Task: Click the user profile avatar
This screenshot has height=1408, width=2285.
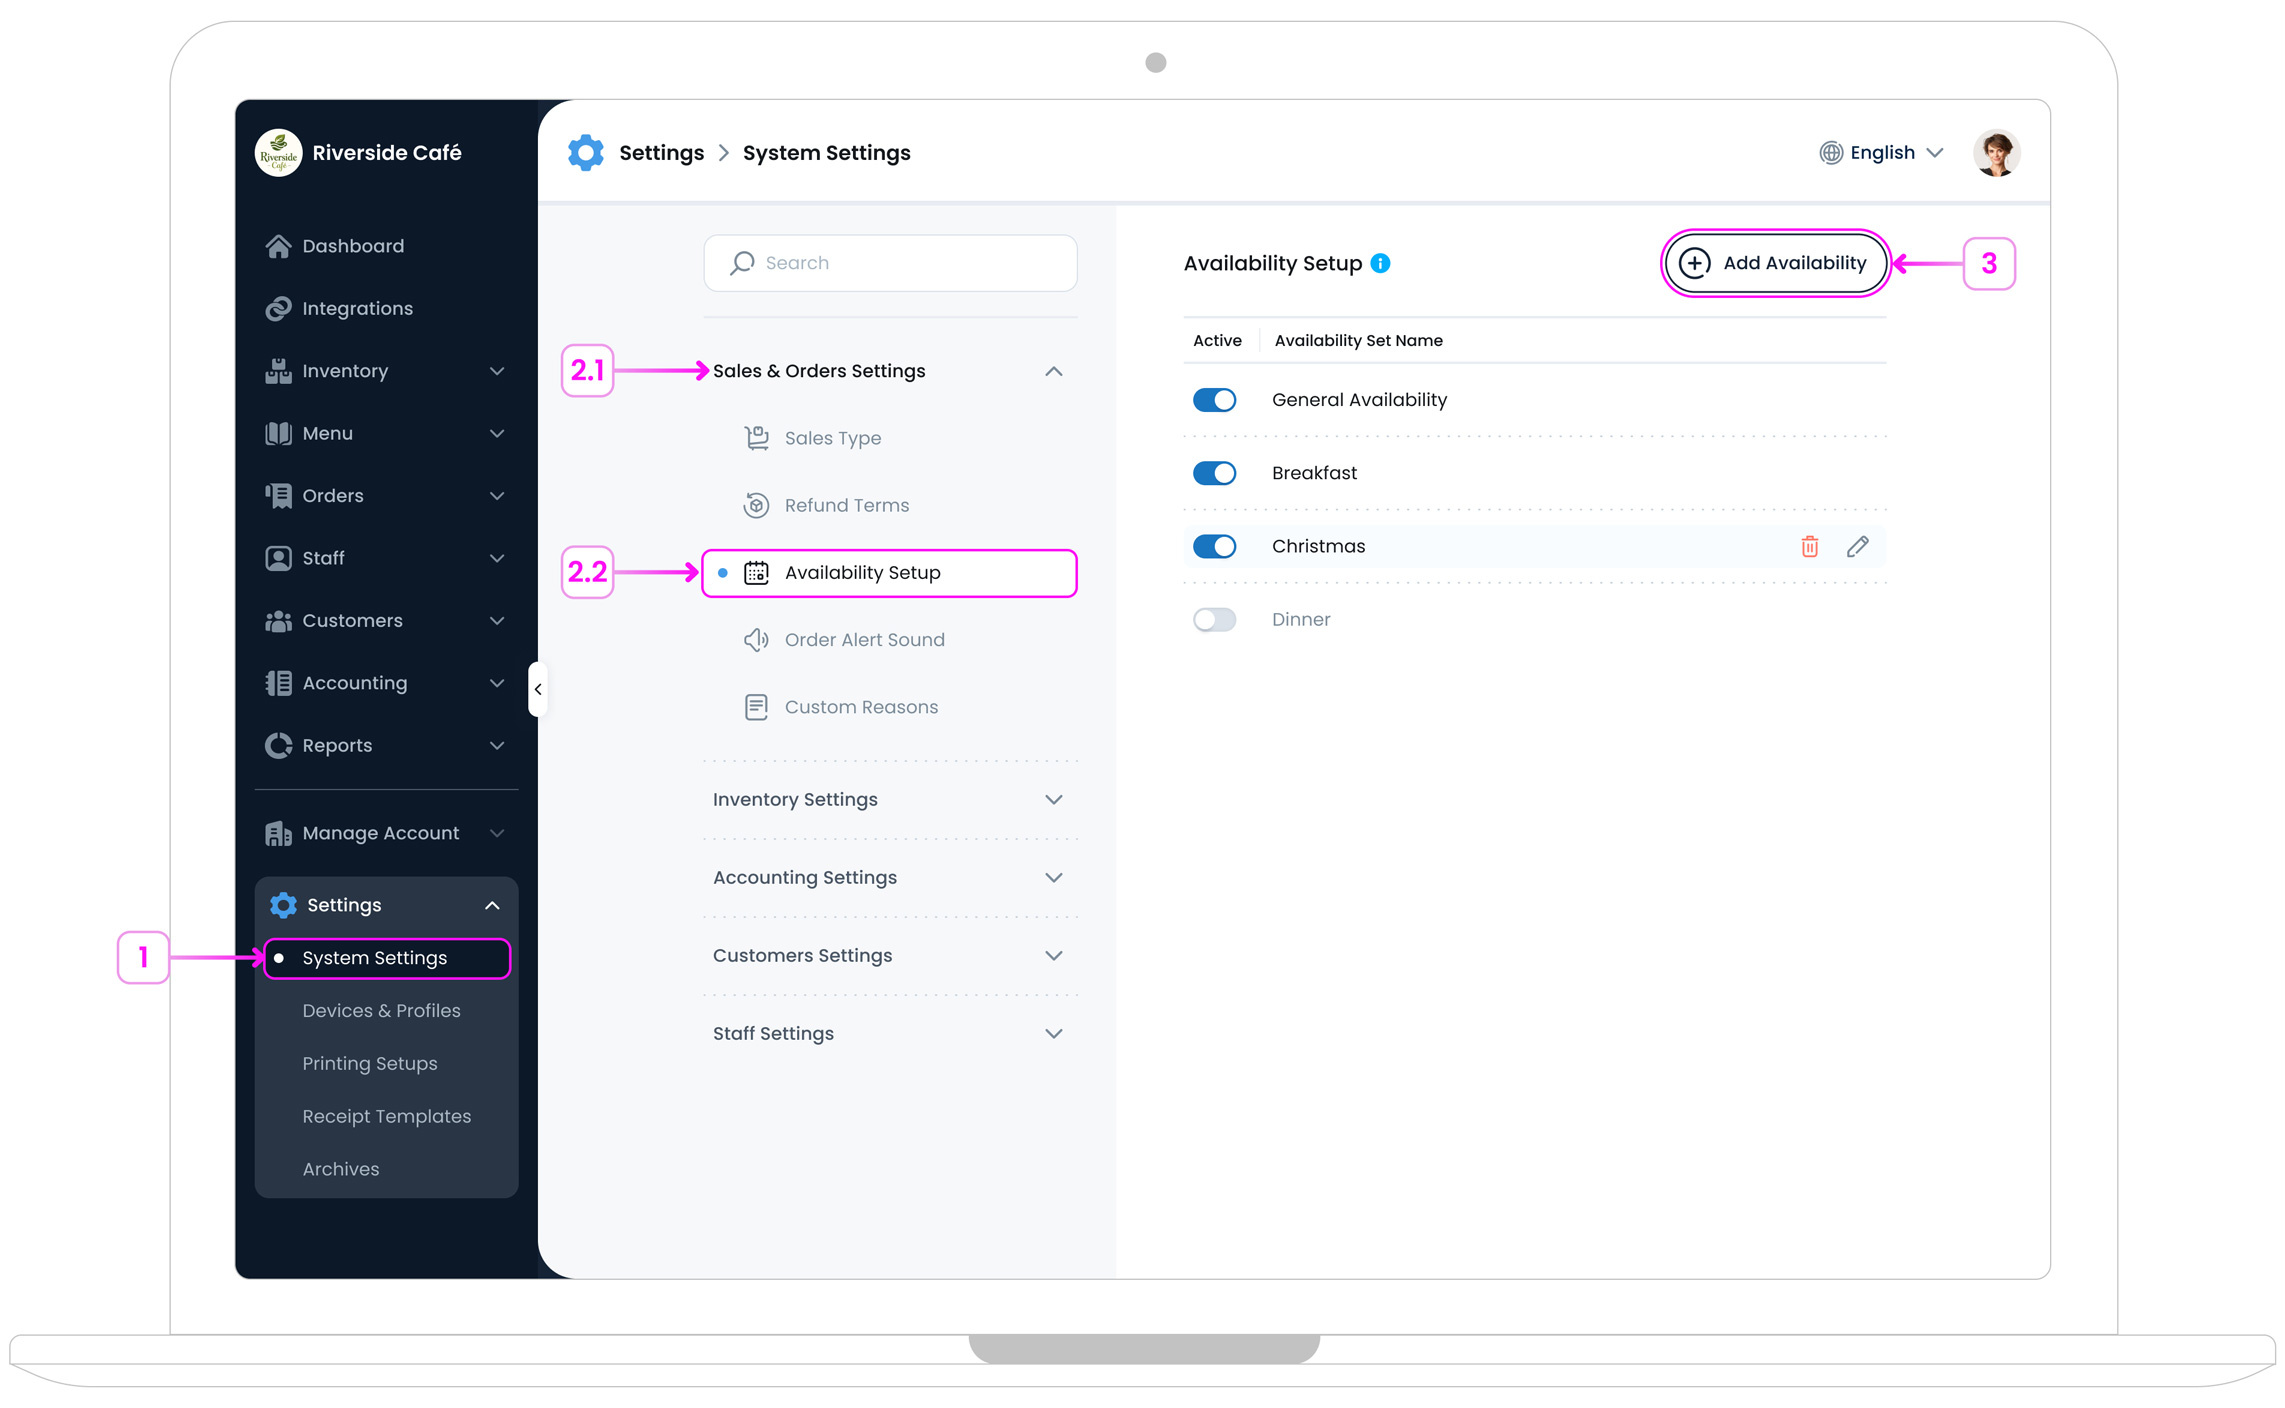Action: 1996,153
